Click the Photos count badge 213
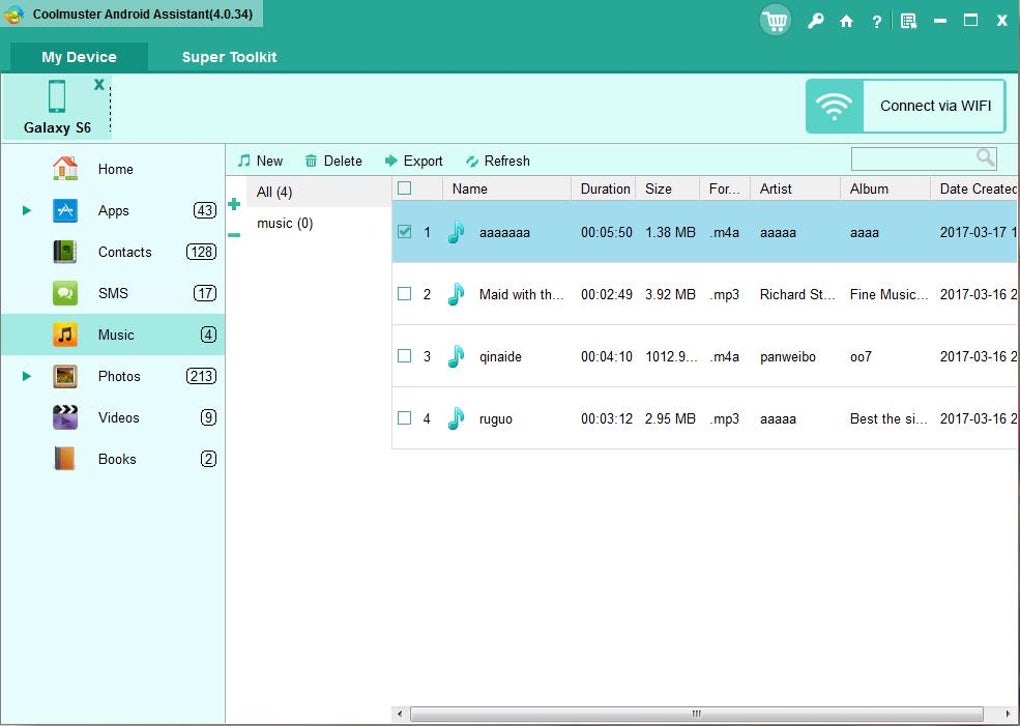The width and height of the screenshot is (1020, 726). (x=201, y=376)
